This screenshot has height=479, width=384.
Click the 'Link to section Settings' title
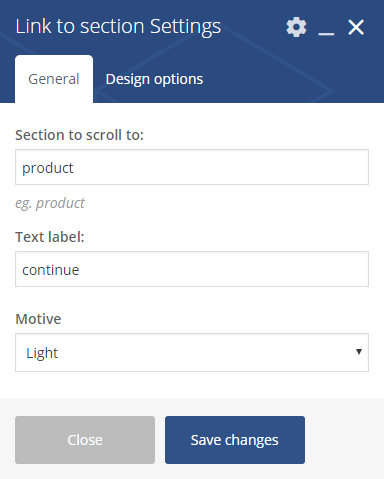[118, 27]
